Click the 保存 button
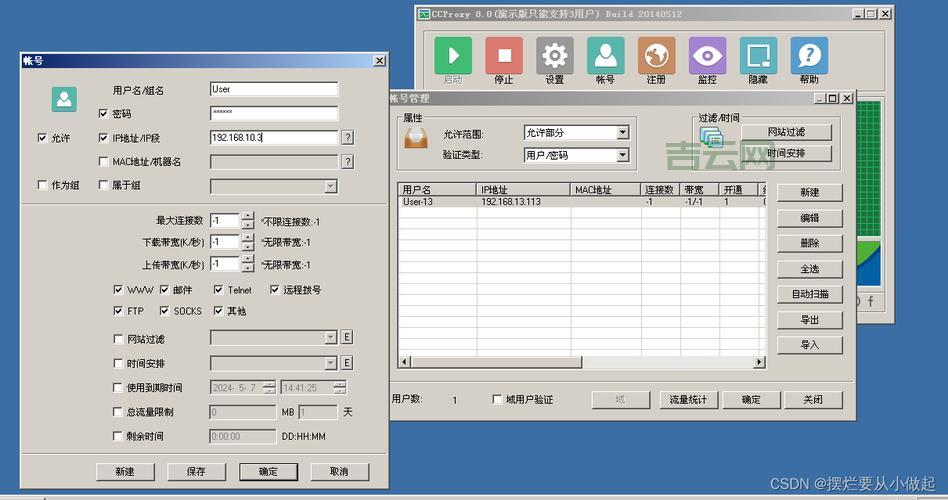The width and height of the screenshot is (948, 500). coord(196,471)
